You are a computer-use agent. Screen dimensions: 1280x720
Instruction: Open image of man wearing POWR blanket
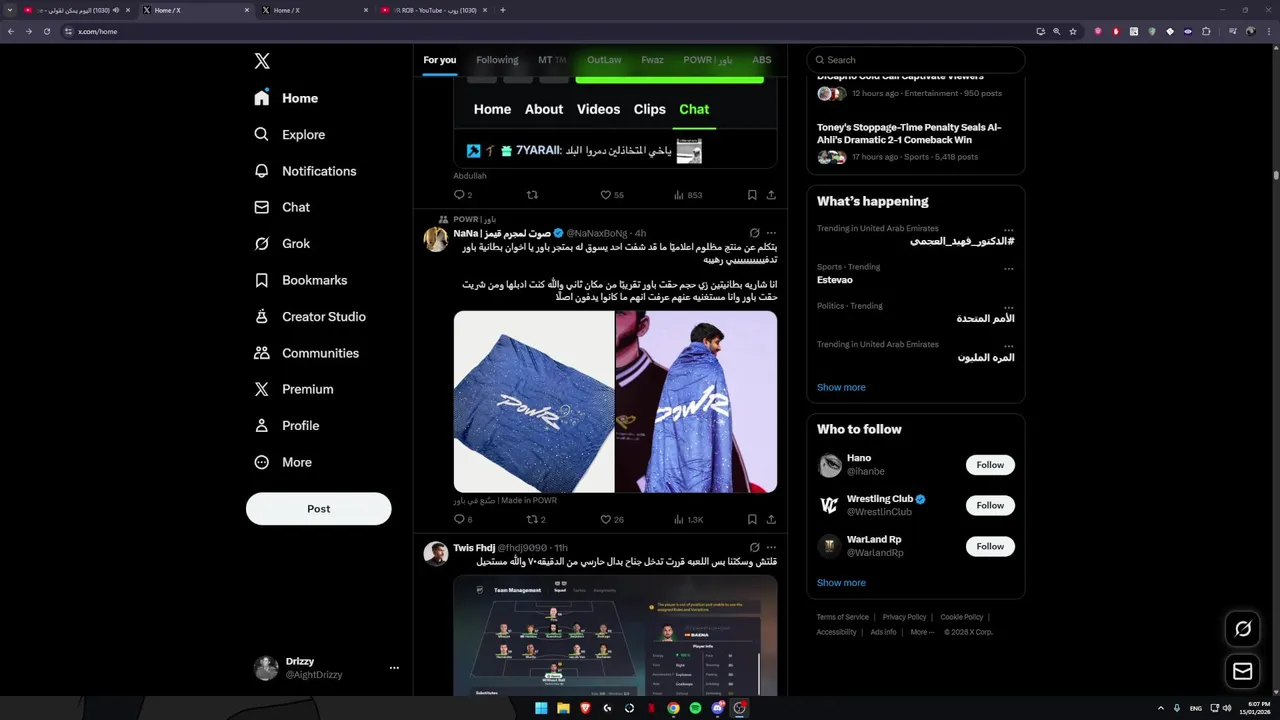point(696,401)
